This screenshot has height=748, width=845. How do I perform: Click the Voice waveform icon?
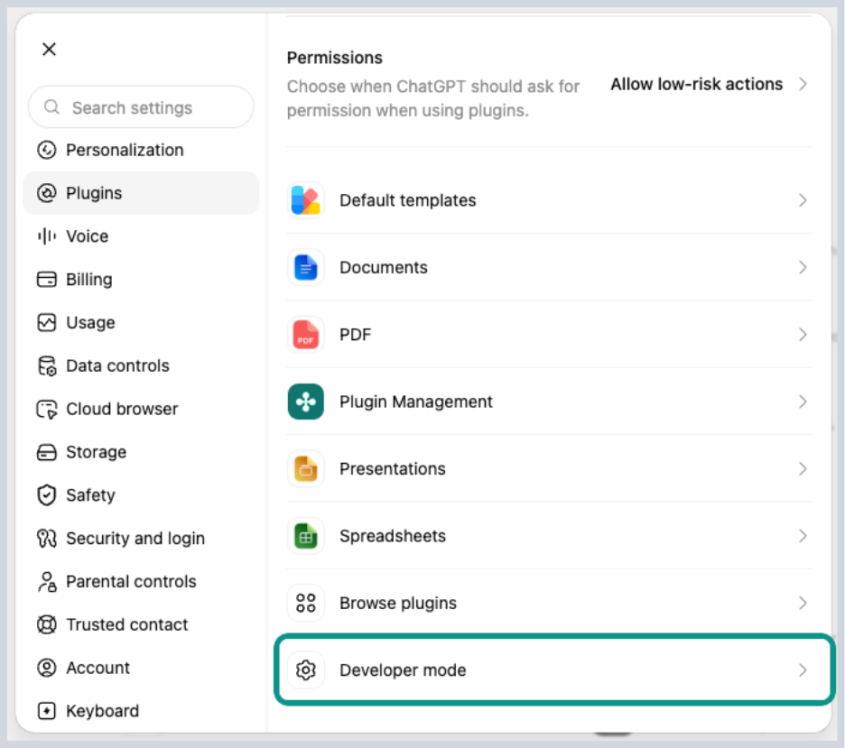pyautogui.click(x=47, y=236)
